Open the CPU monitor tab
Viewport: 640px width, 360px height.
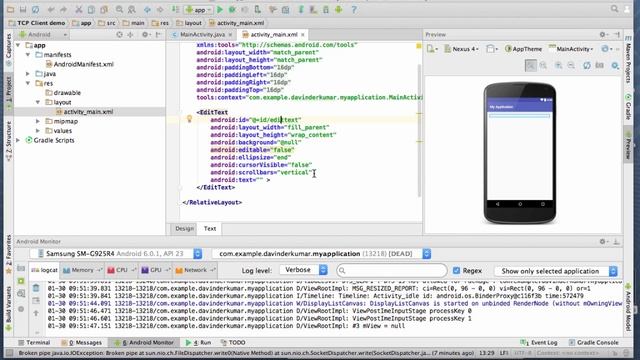point(122,270)
